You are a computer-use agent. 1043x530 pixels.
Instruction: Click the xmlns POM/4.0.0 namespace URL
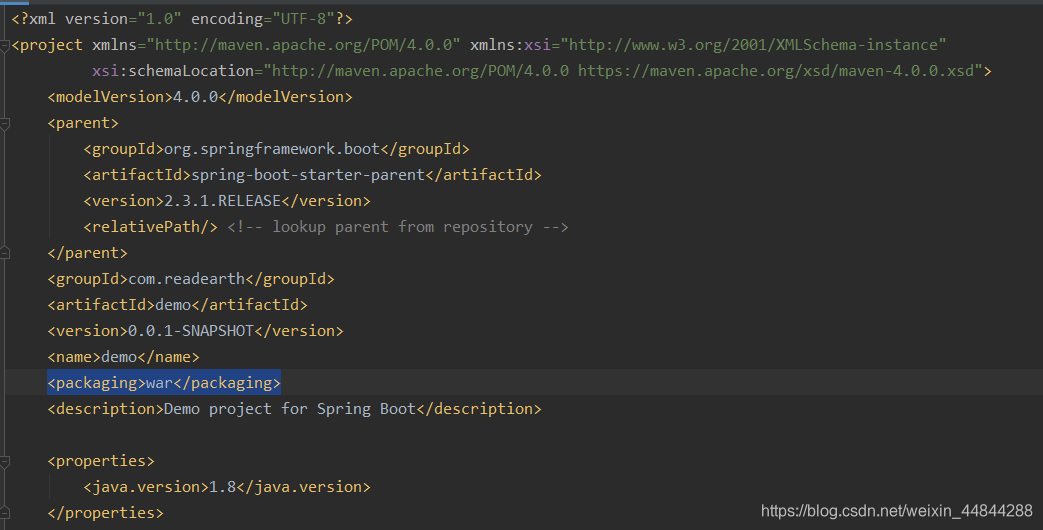tap(303, 45)
